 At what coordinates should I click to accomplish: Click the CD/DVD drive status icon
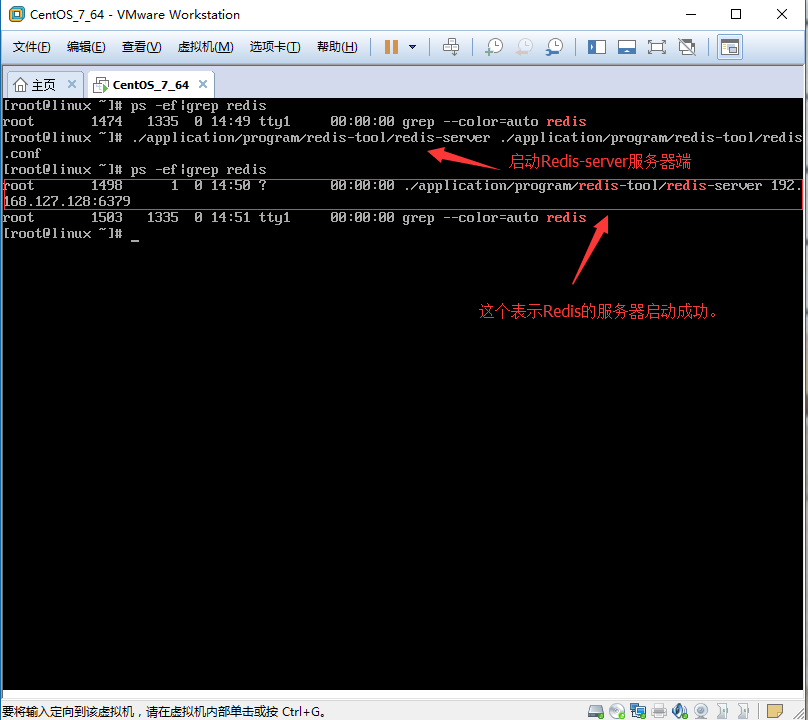(617, 711)
